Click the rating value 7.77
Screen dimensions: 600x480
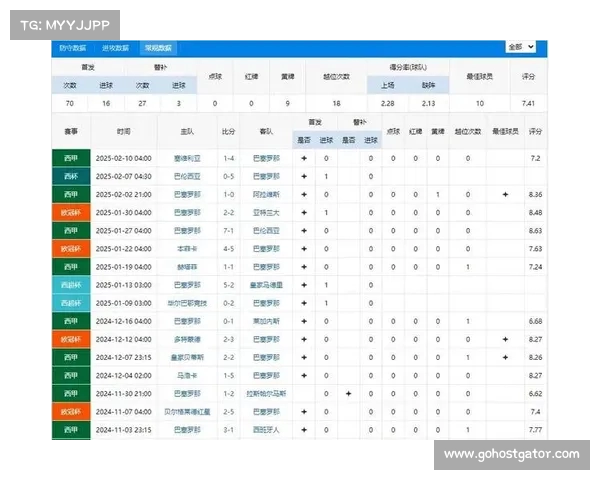coord(535,430)
